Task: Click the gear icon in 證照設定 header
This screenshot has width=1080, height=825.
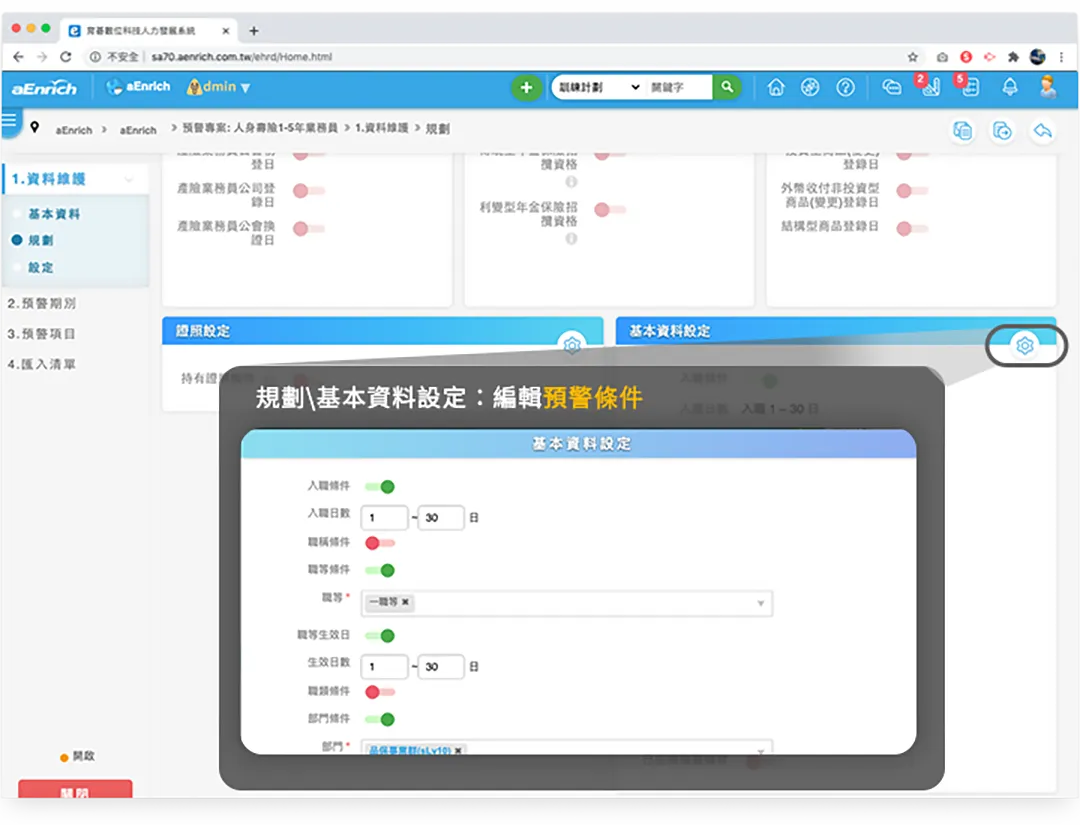Action: click(x=572, y=346)
